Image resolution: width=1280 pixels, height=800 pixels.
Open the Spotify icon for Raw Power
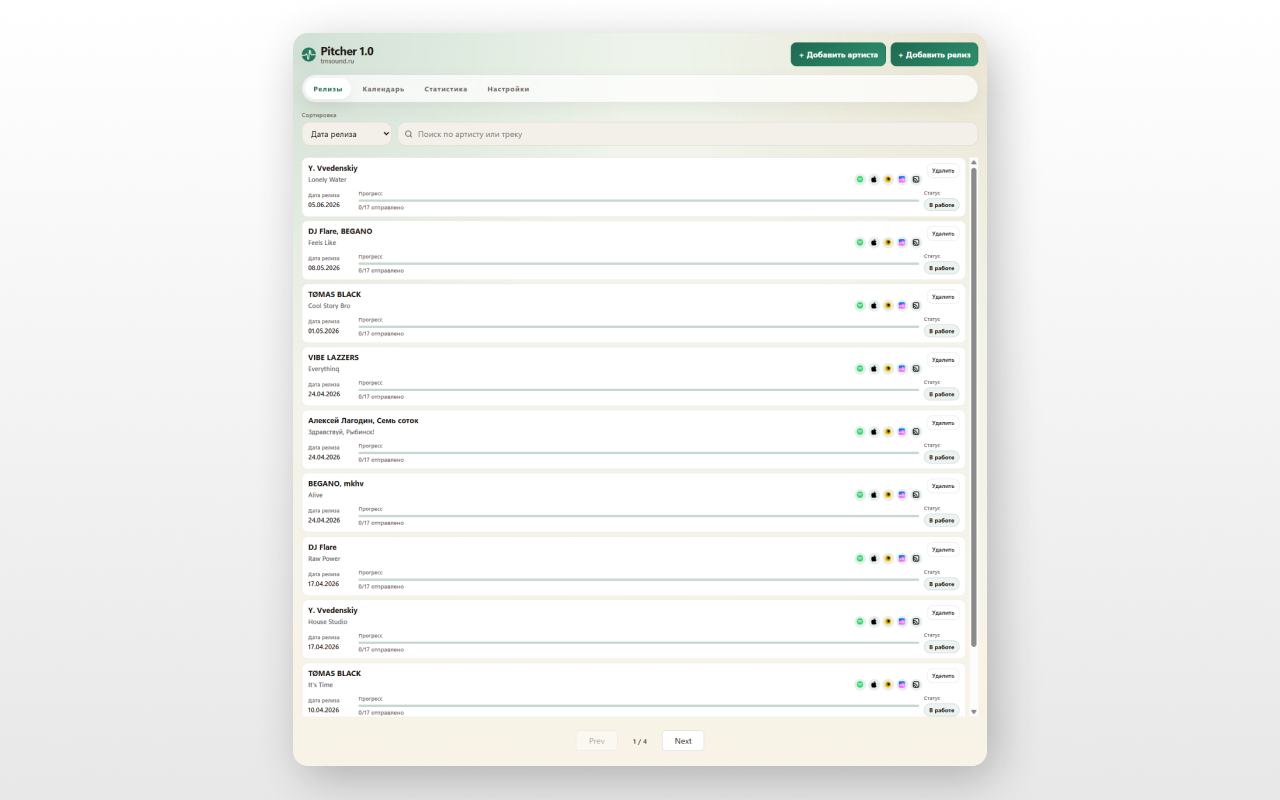point(859,558)
